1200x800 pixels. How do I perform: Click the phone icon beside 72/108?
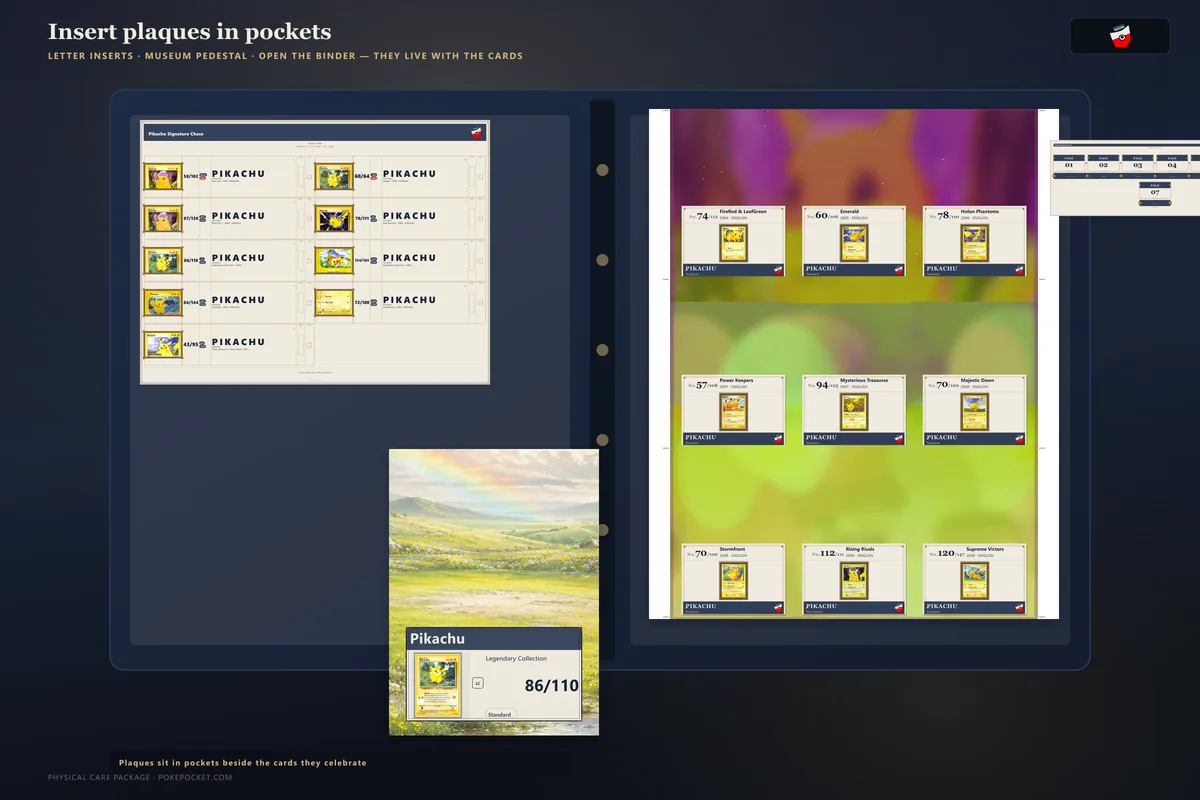click(374, 302)
